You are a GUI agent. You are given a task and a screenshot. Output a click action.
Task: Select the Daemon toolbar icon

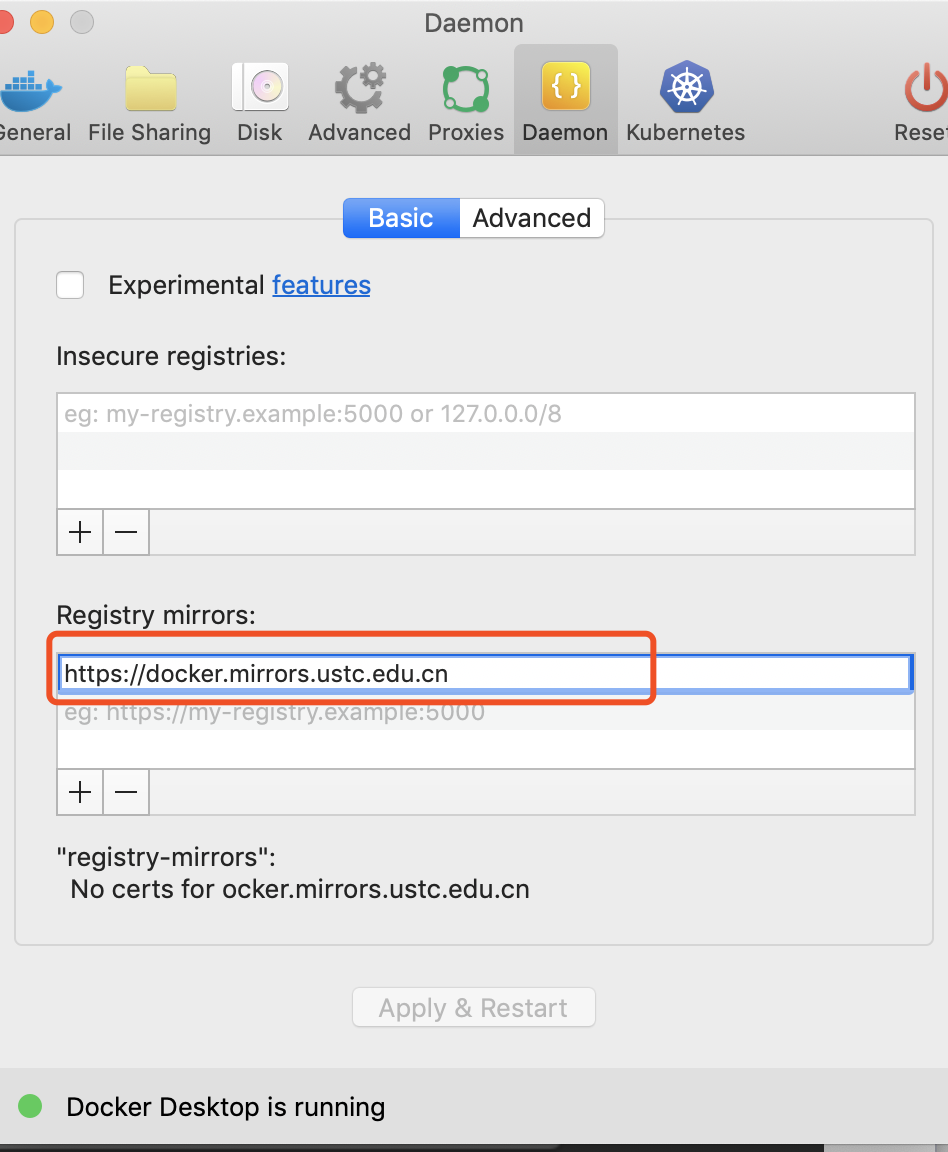tap(565, 90)
